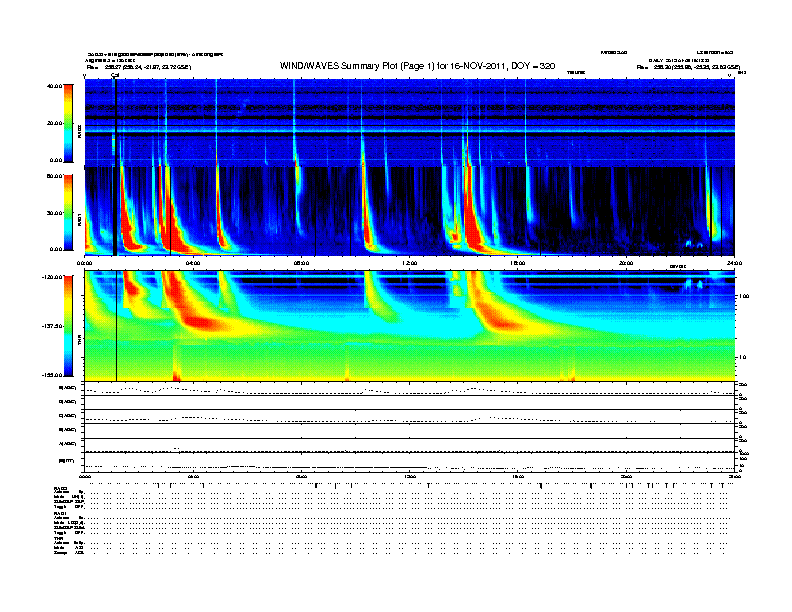
Task: Click the TNR status block heading
Action: 58,539
